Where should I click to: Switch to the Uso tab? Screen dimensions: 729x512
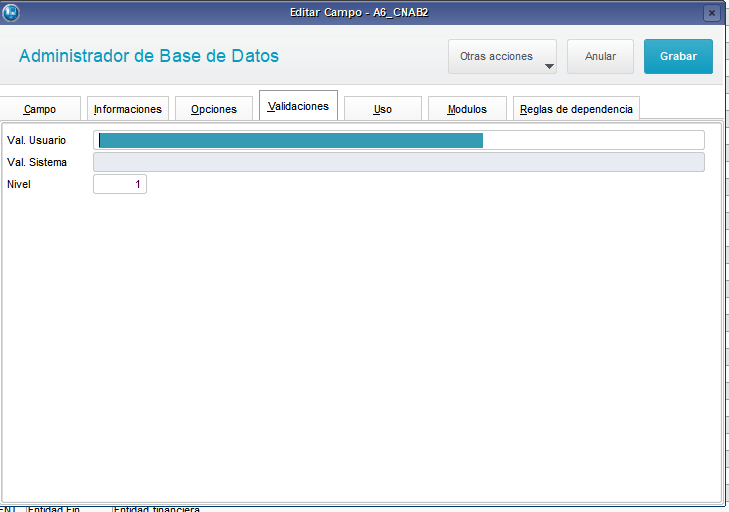coord(383,109)
